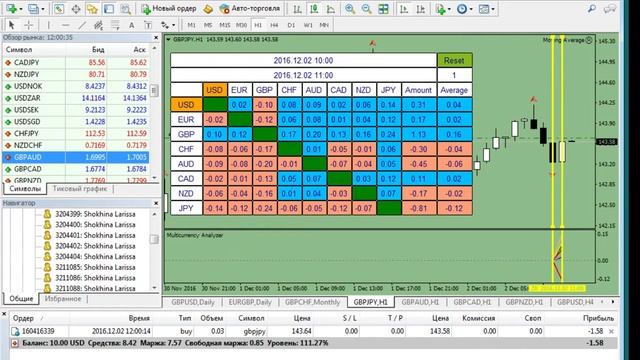Select the Fibonacci Retracement tool
Screen dimensions: 640x360
[x=115, y=25]
